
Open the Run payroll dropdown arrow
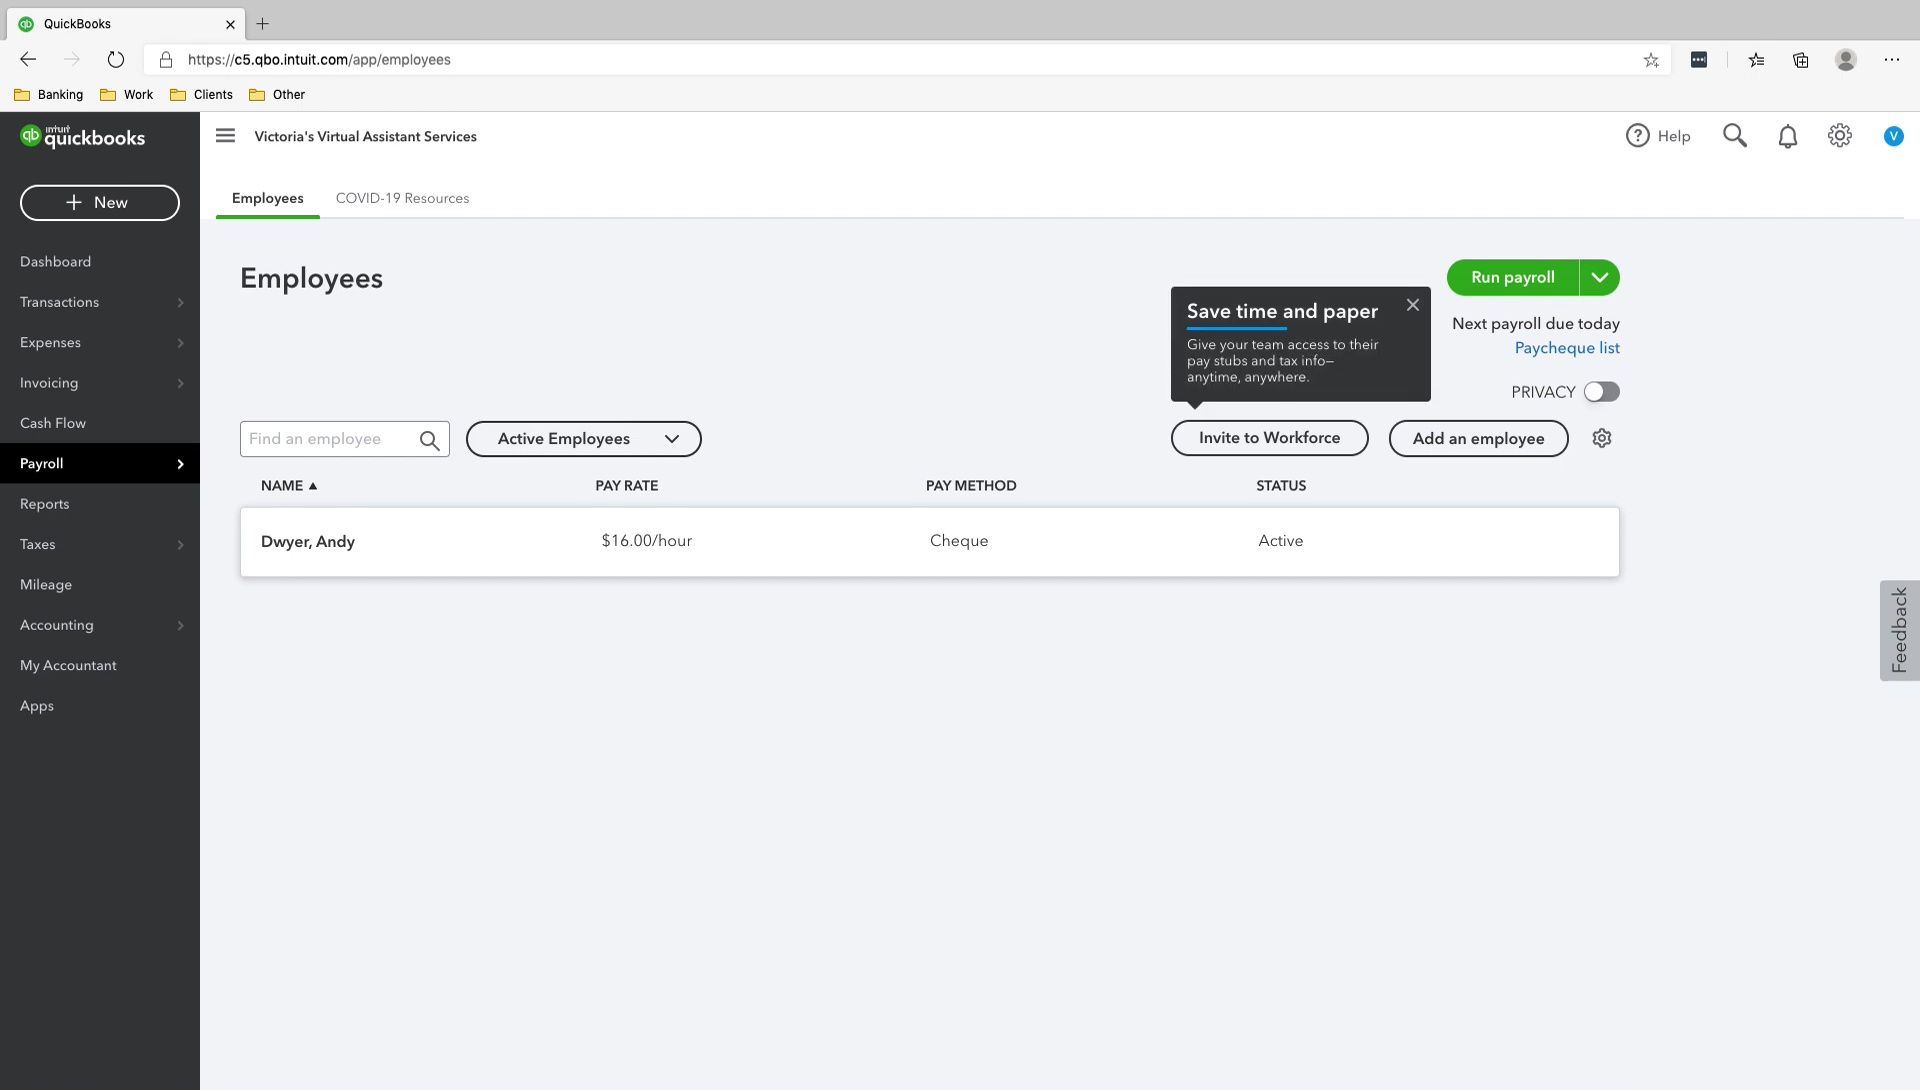pos(1600,277)
